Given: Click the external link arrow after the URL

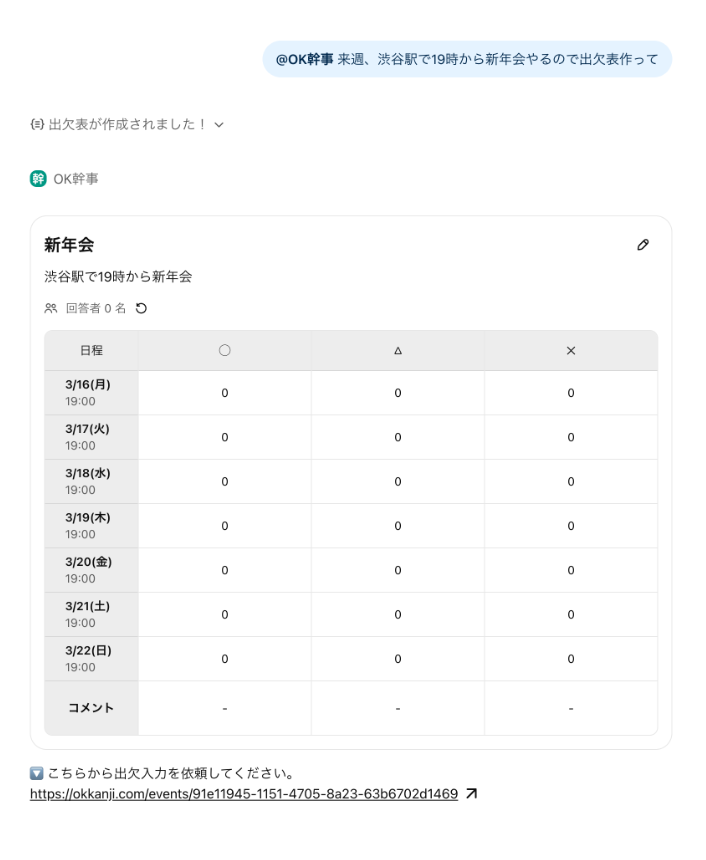Looking at the screenshot, I should pos(472,794).
